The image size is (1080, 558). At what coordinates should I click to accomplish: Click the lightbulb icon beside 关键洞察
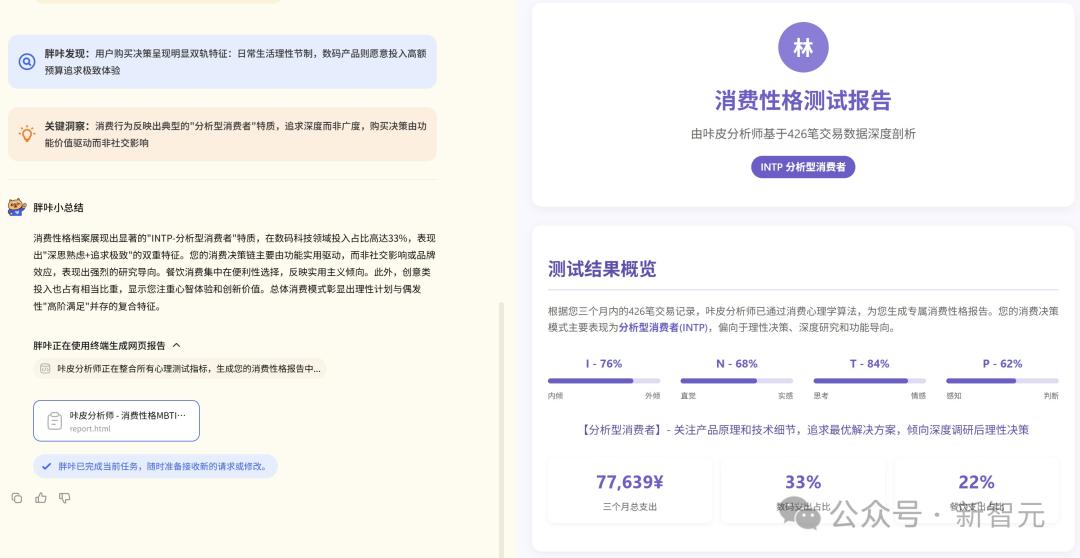[26, 134]
